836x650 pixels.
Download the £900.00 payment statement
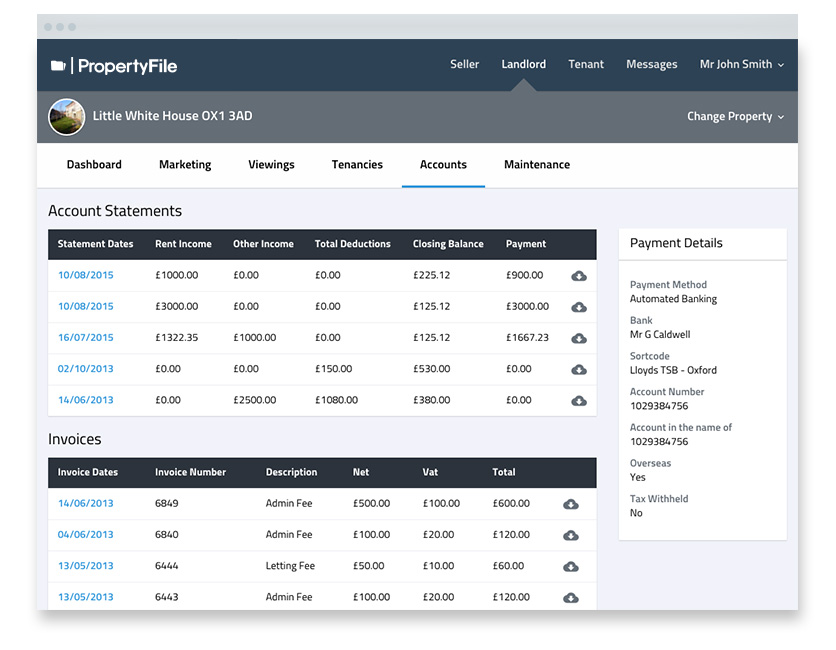[x=579, y=276]
